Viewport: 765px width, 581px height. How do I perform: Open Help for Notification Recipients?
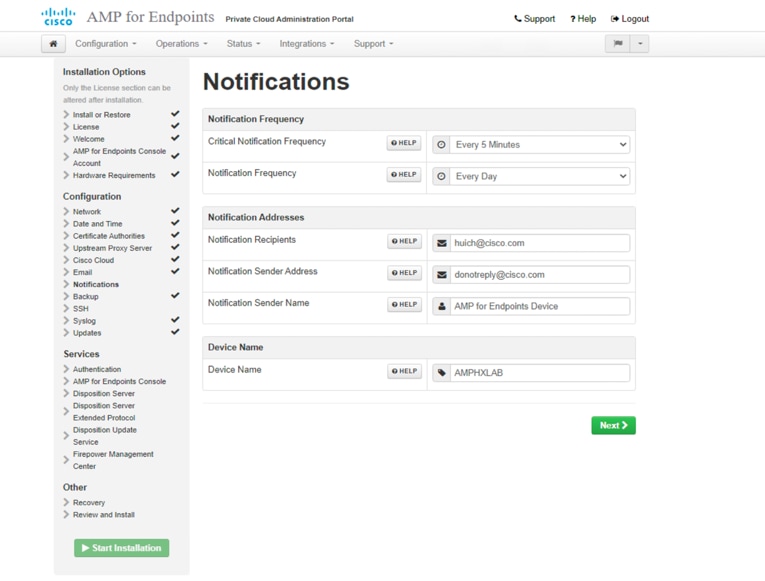404,241
